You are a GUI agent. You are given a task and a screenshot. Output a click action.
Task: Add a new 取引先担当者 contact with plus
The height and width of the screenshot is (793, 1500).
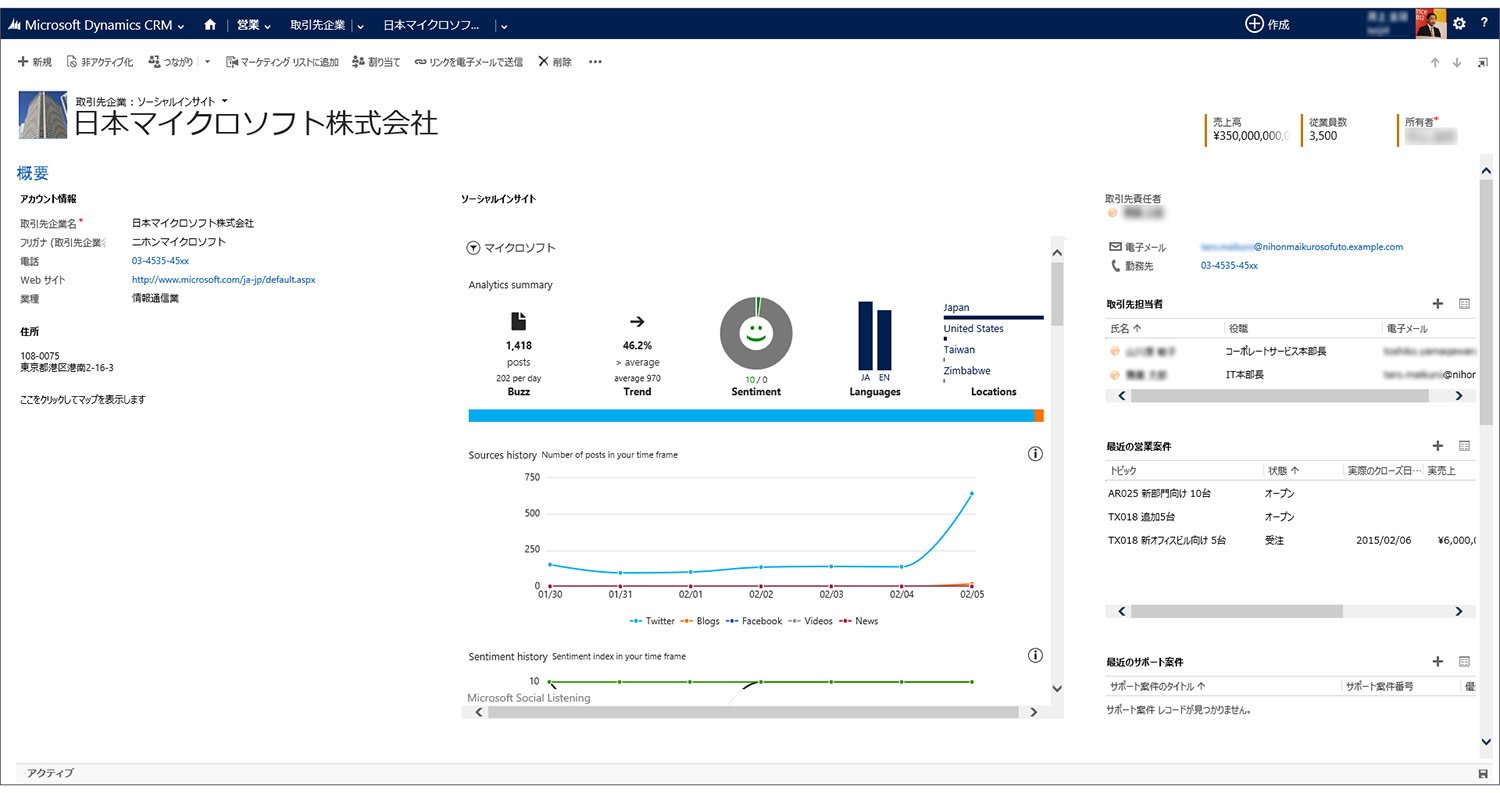point(1438,303)
